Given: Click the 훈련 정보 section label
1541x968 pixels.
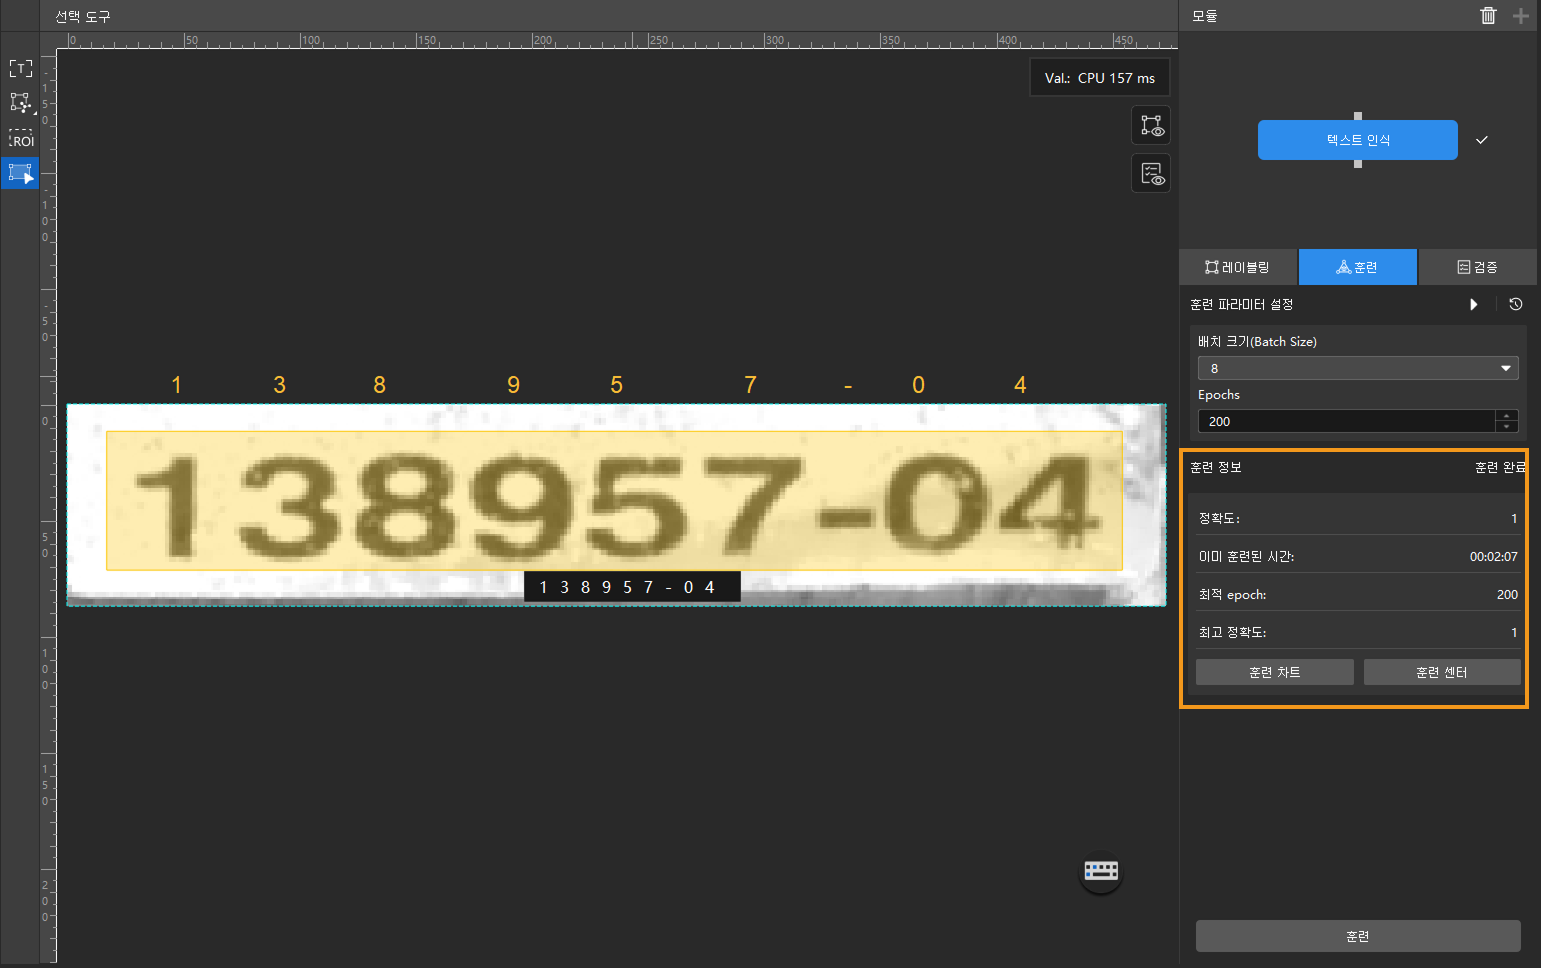Looking at the screenshot, I should (x=1215, y=467).
